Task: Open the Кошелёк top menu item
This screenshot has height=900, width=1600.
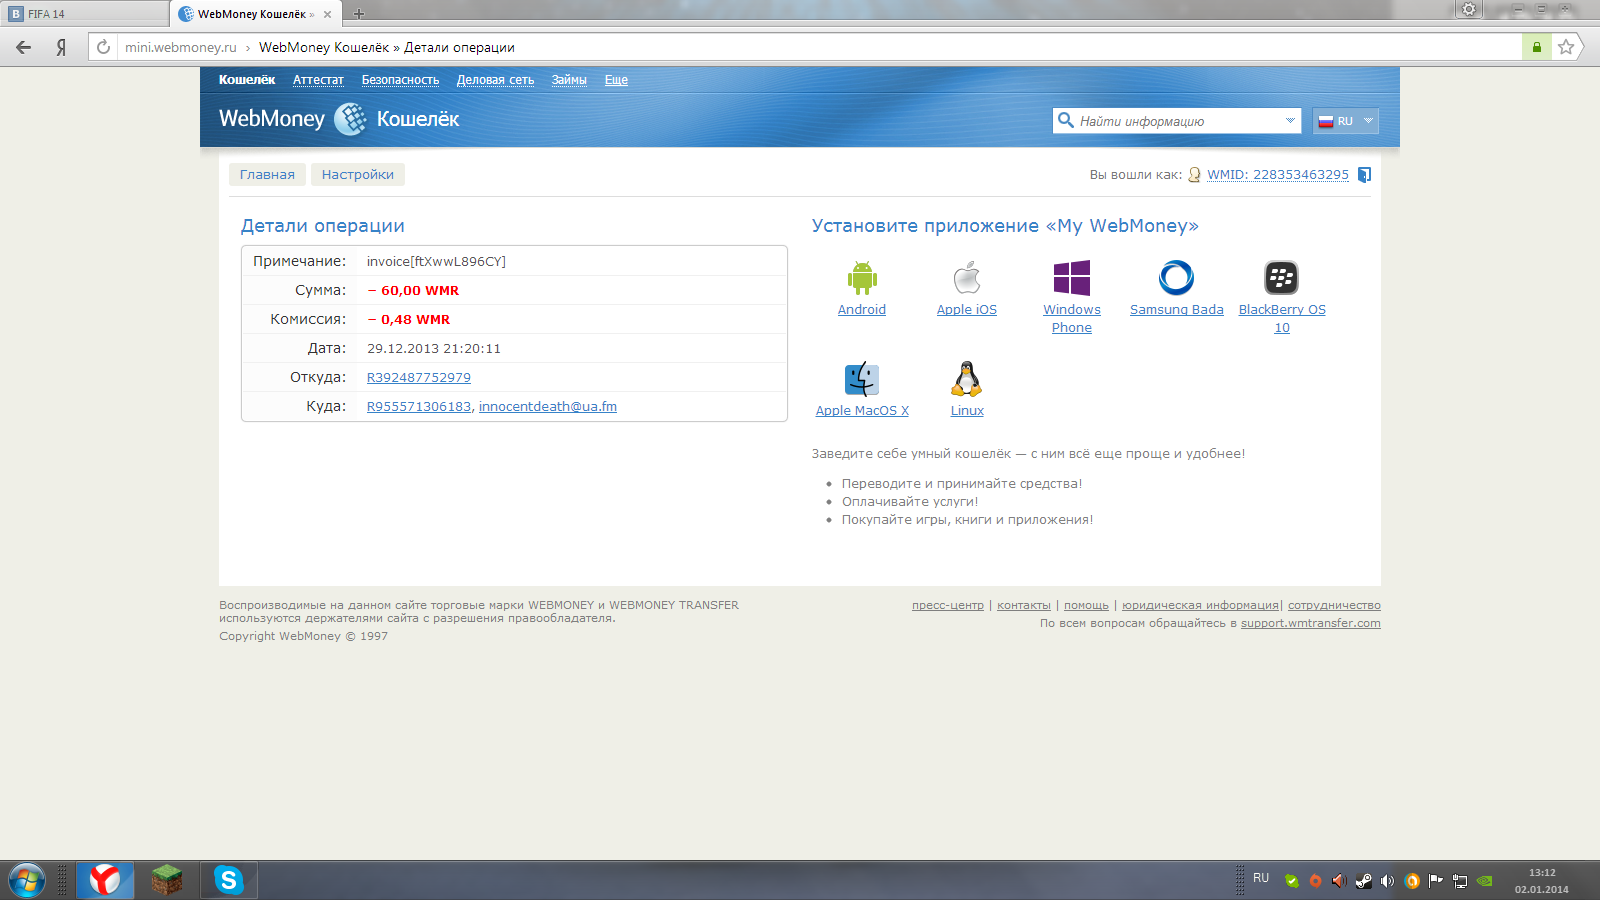Action: (247, 80)
